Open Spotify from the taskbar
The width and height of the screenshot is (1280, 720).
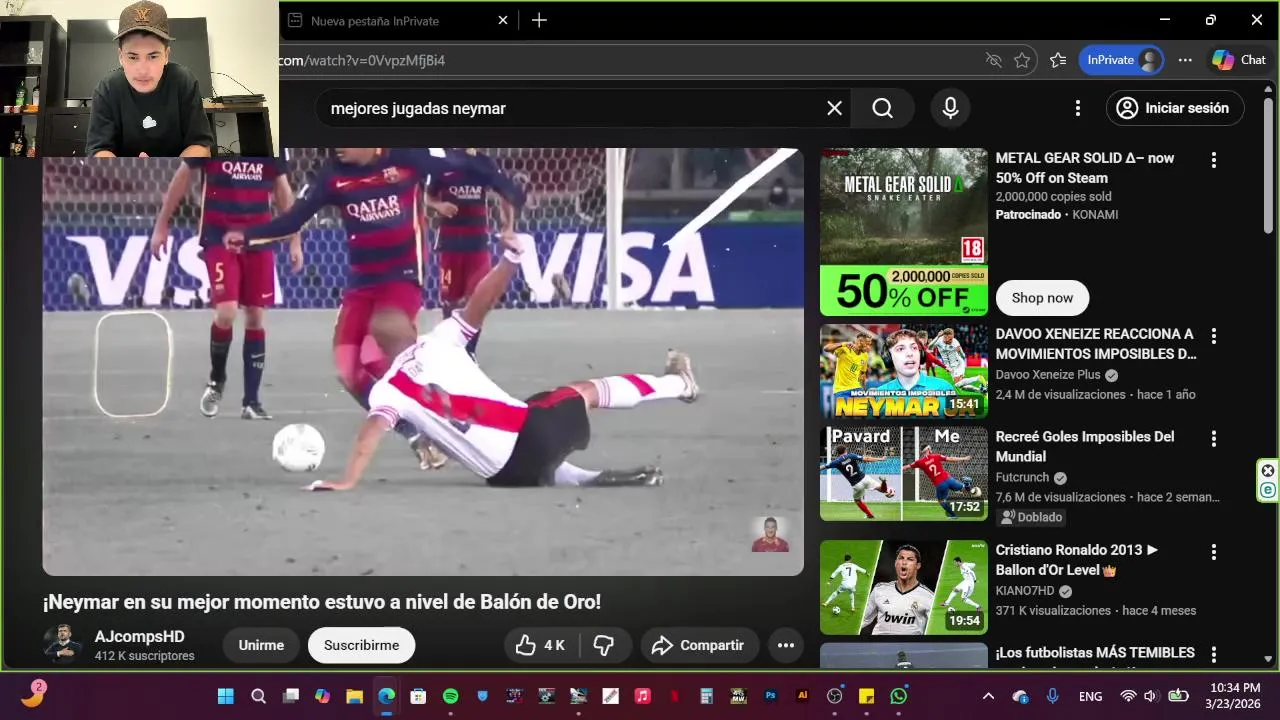(x=450, y=696)
